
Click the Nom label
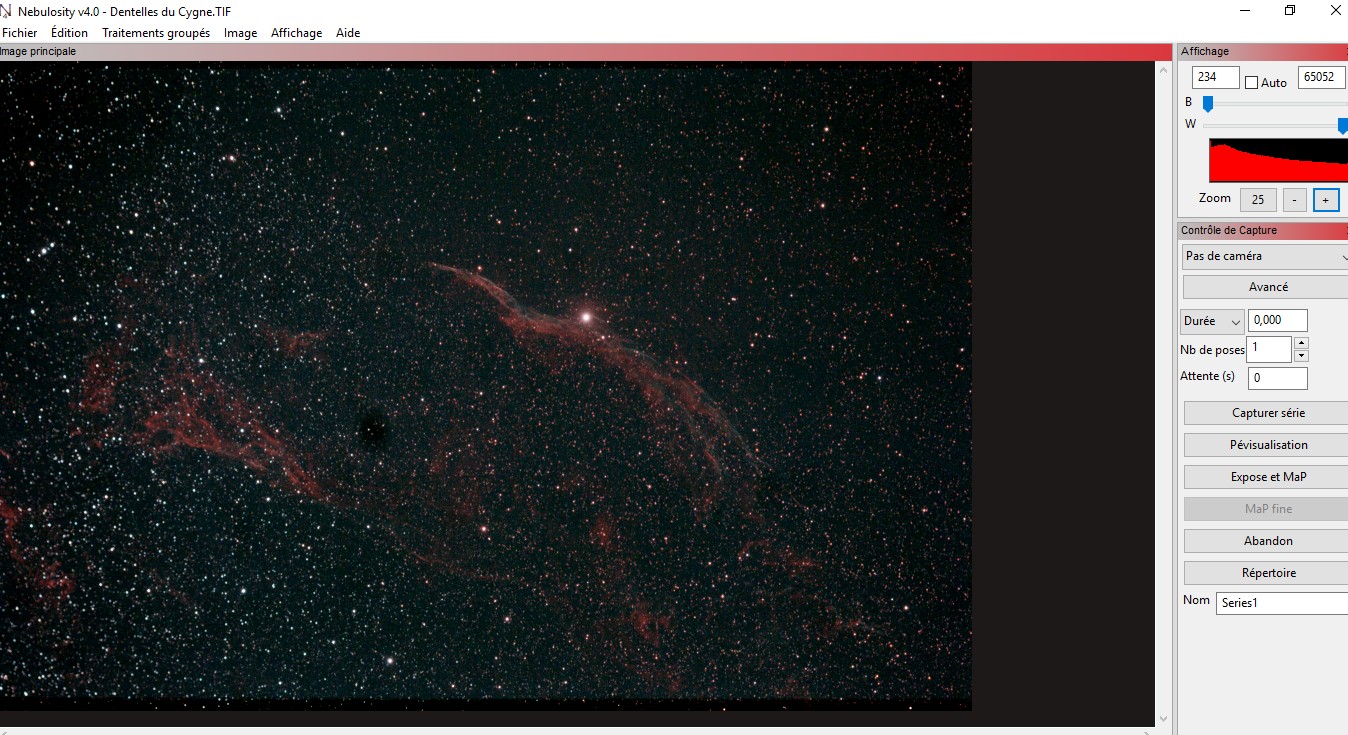click(1196, 600)
